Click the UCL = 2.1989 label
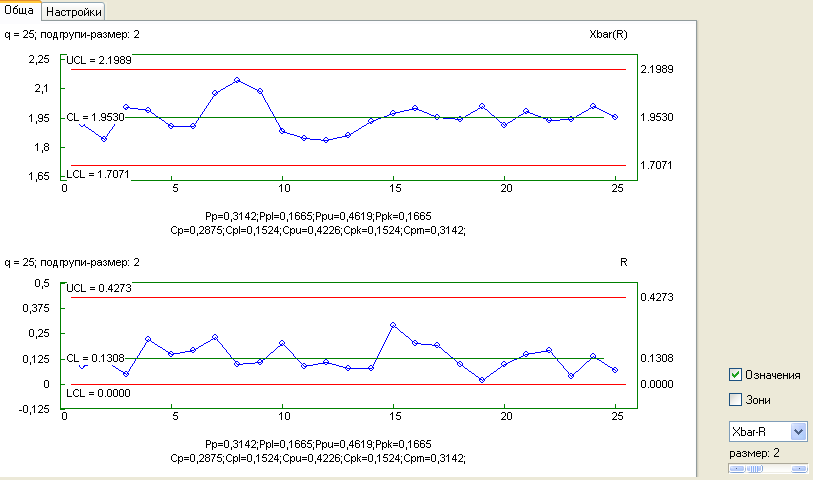 tap(98, 60)
